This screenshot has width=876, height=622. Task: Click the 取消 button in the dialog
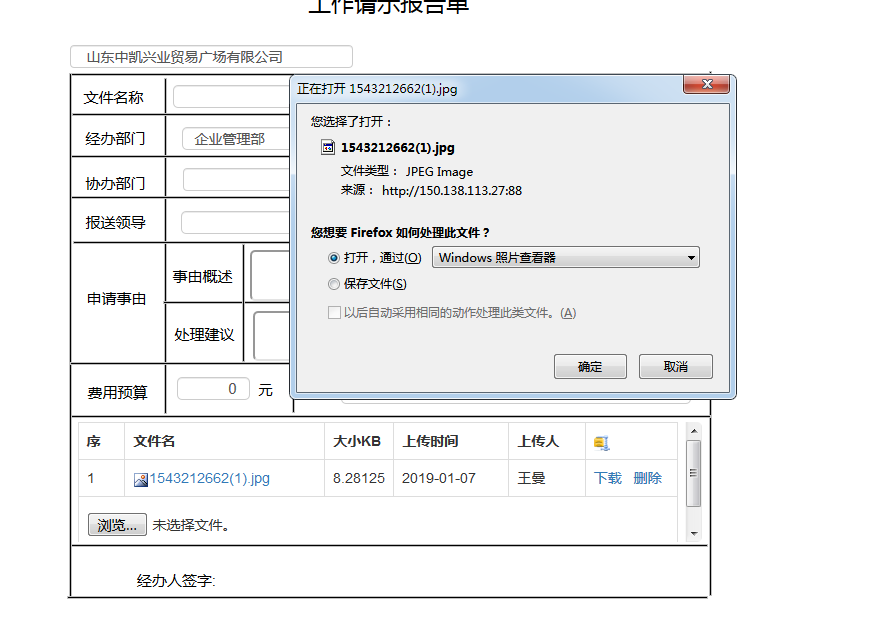676,366
